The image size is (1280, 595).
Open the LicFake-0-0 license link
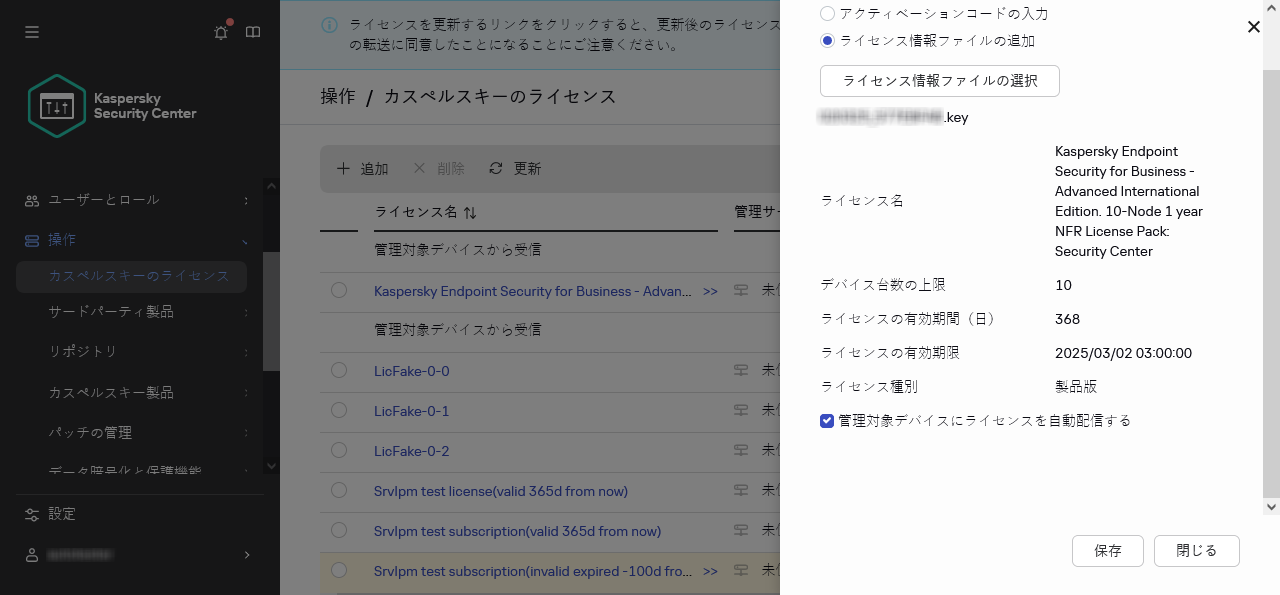(x=412, y=370)
